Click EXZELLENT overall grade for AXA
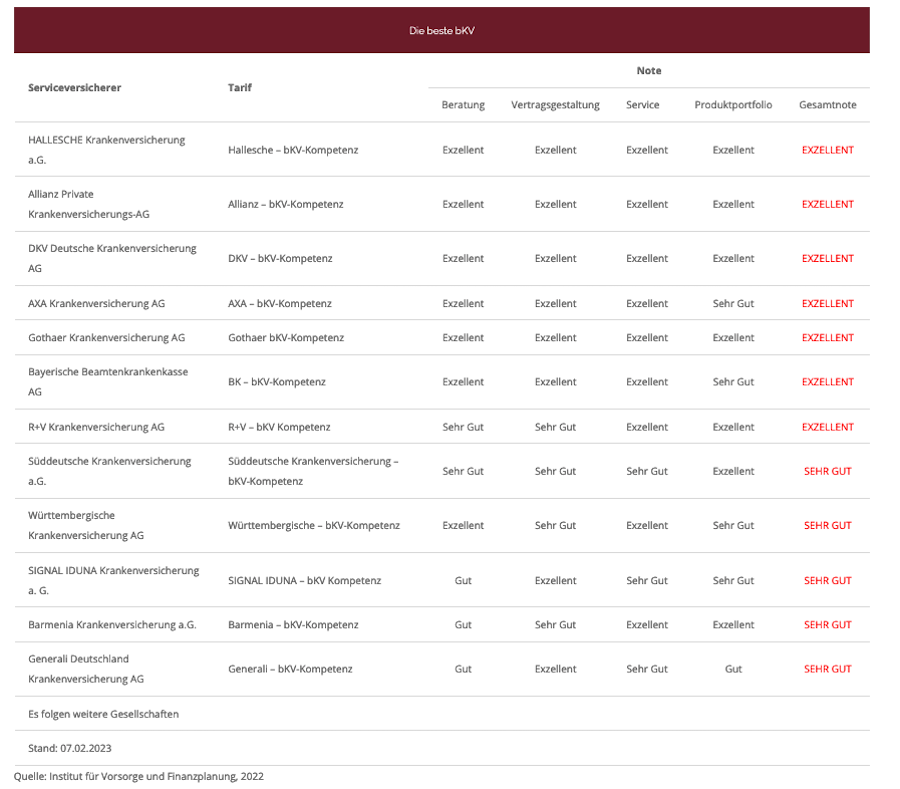 [827, 303]
